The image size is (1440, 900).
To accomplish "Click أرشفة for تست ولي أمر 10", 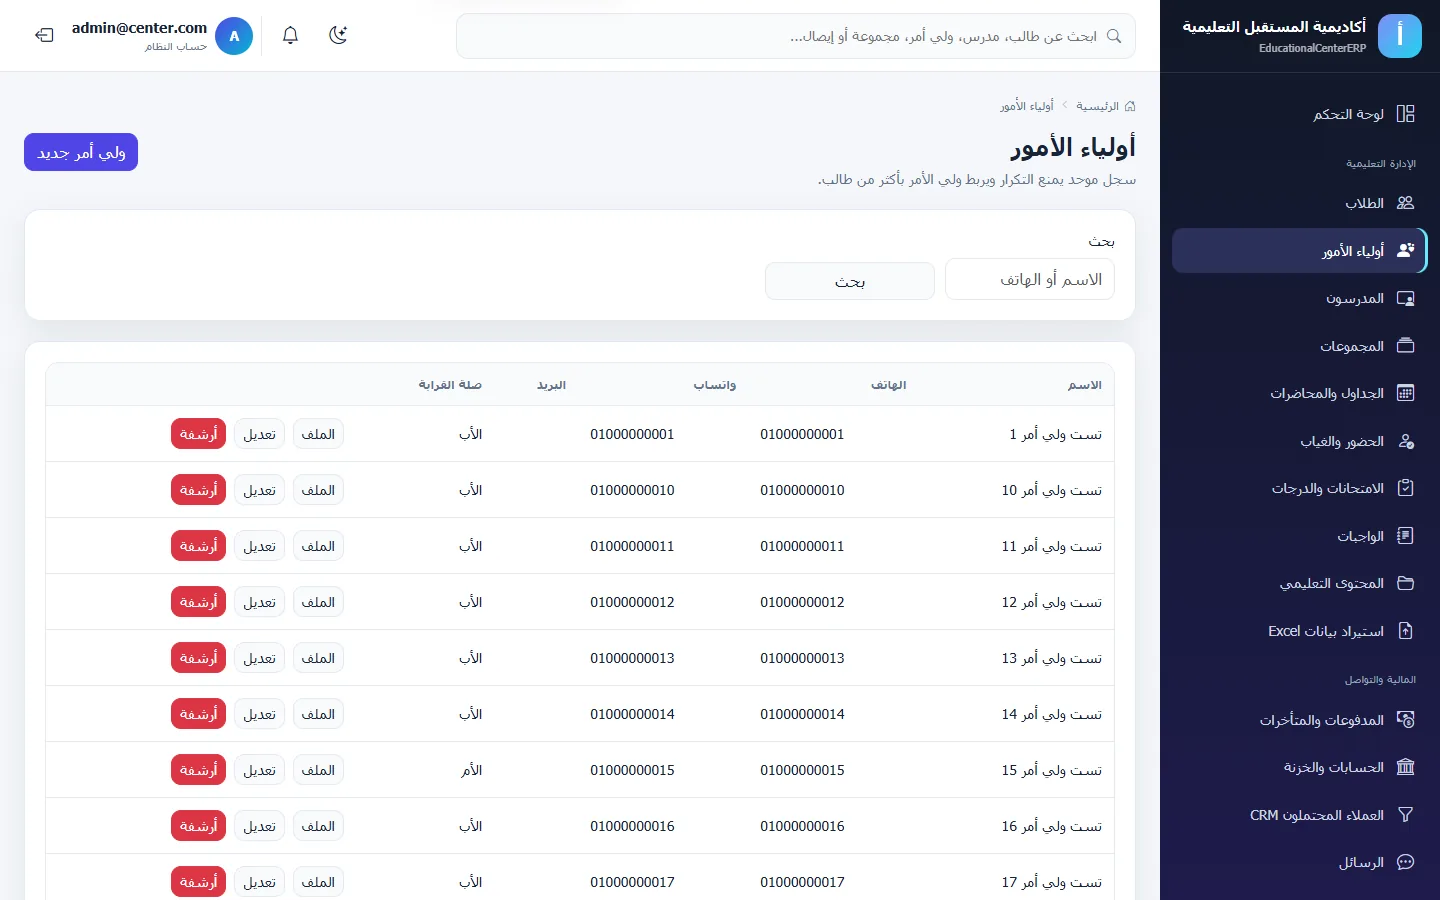I will tap(199, 490).
